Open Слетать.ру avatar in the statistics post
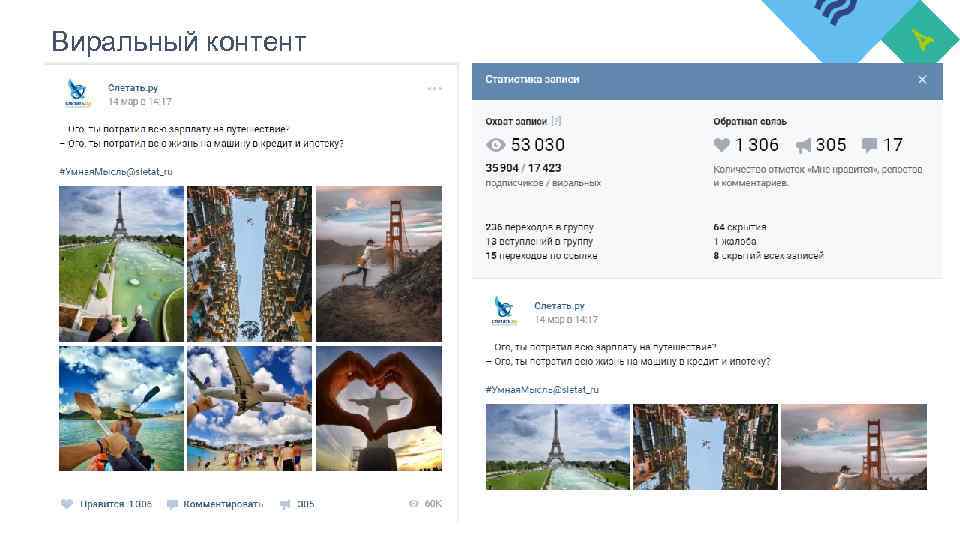The image size is (960, 540). [x=504, y=311]
